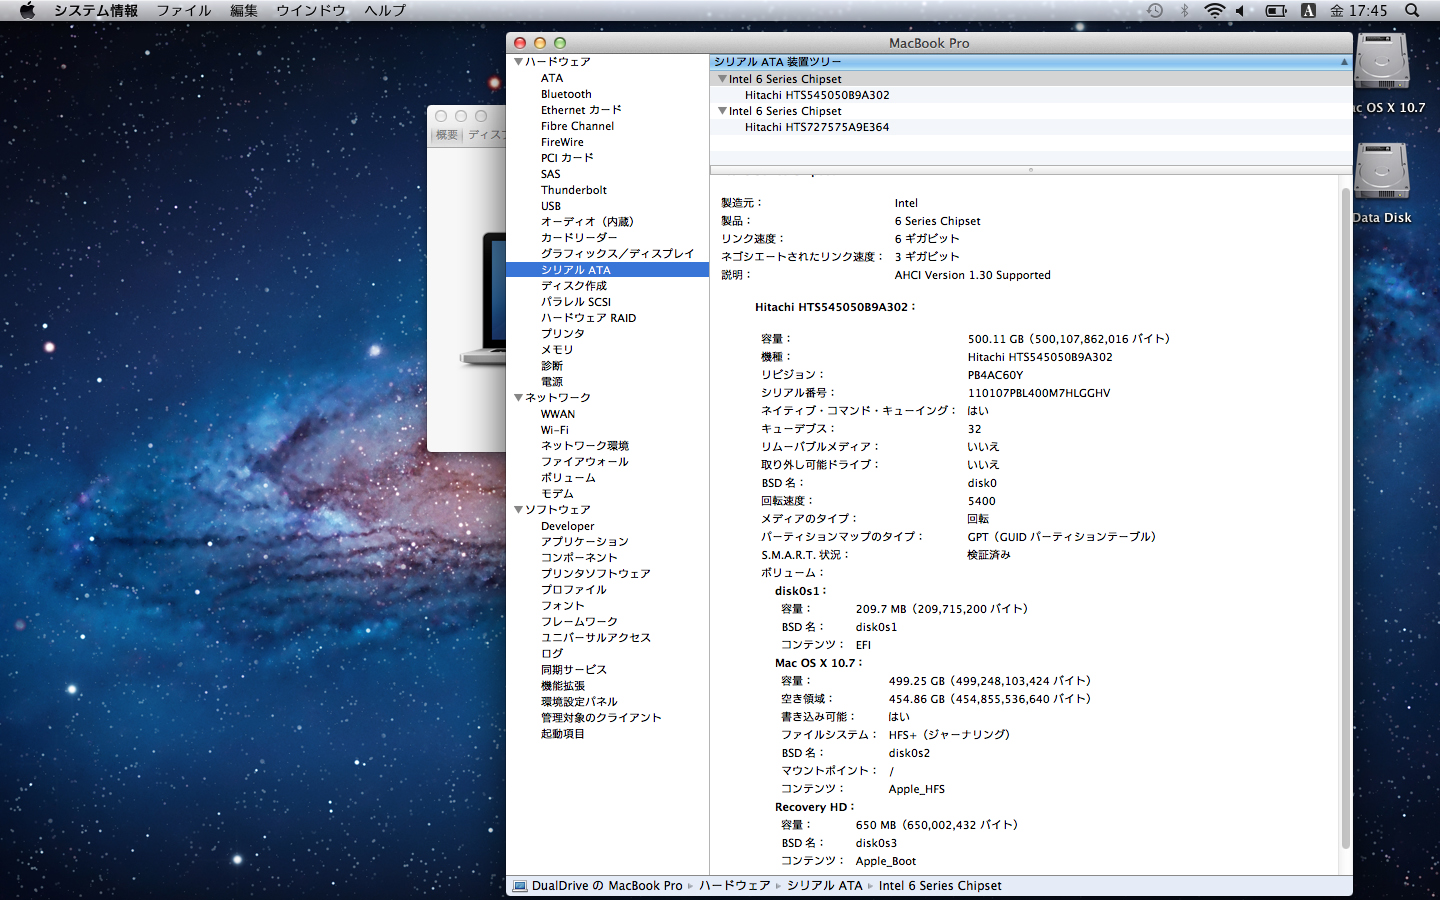
Task: Select 起動項目 in the sidebar
Action: pyautogui.click(x=563, y=734)
